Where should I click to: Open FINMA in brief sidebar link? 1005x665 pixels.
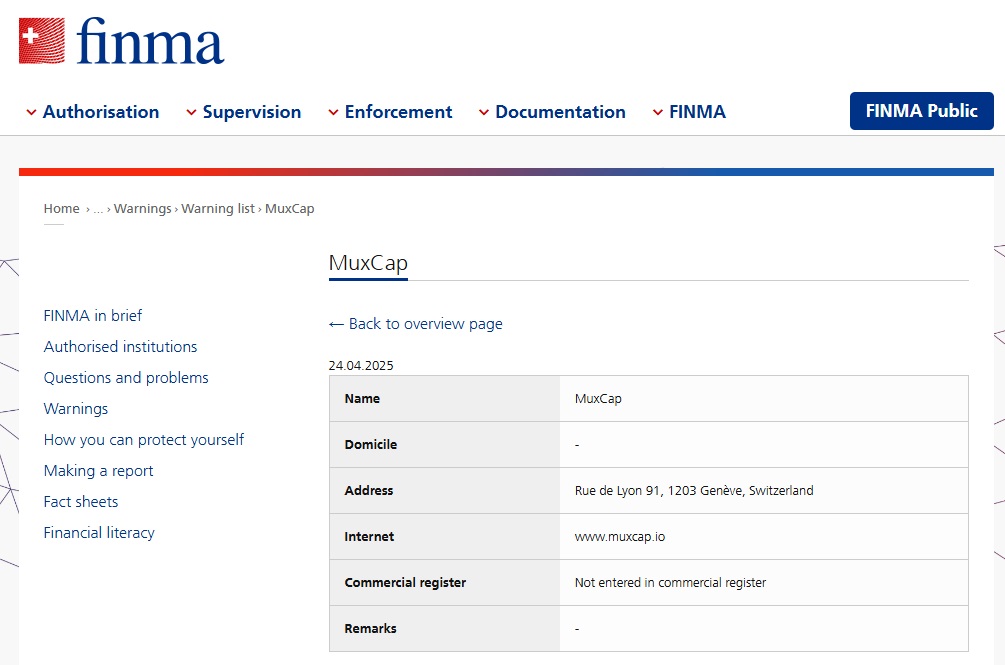pyautogui.click(x=93, y=316)
